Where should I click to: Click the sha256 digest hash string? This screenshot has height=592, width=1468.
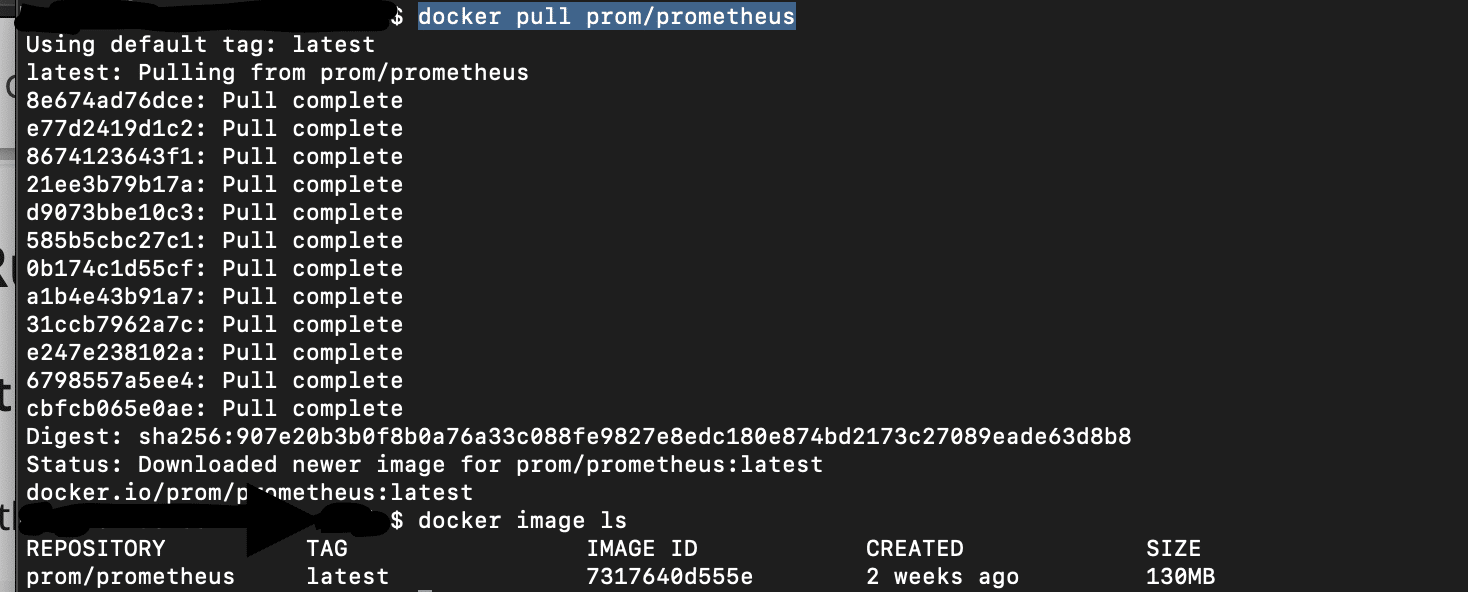635,437
